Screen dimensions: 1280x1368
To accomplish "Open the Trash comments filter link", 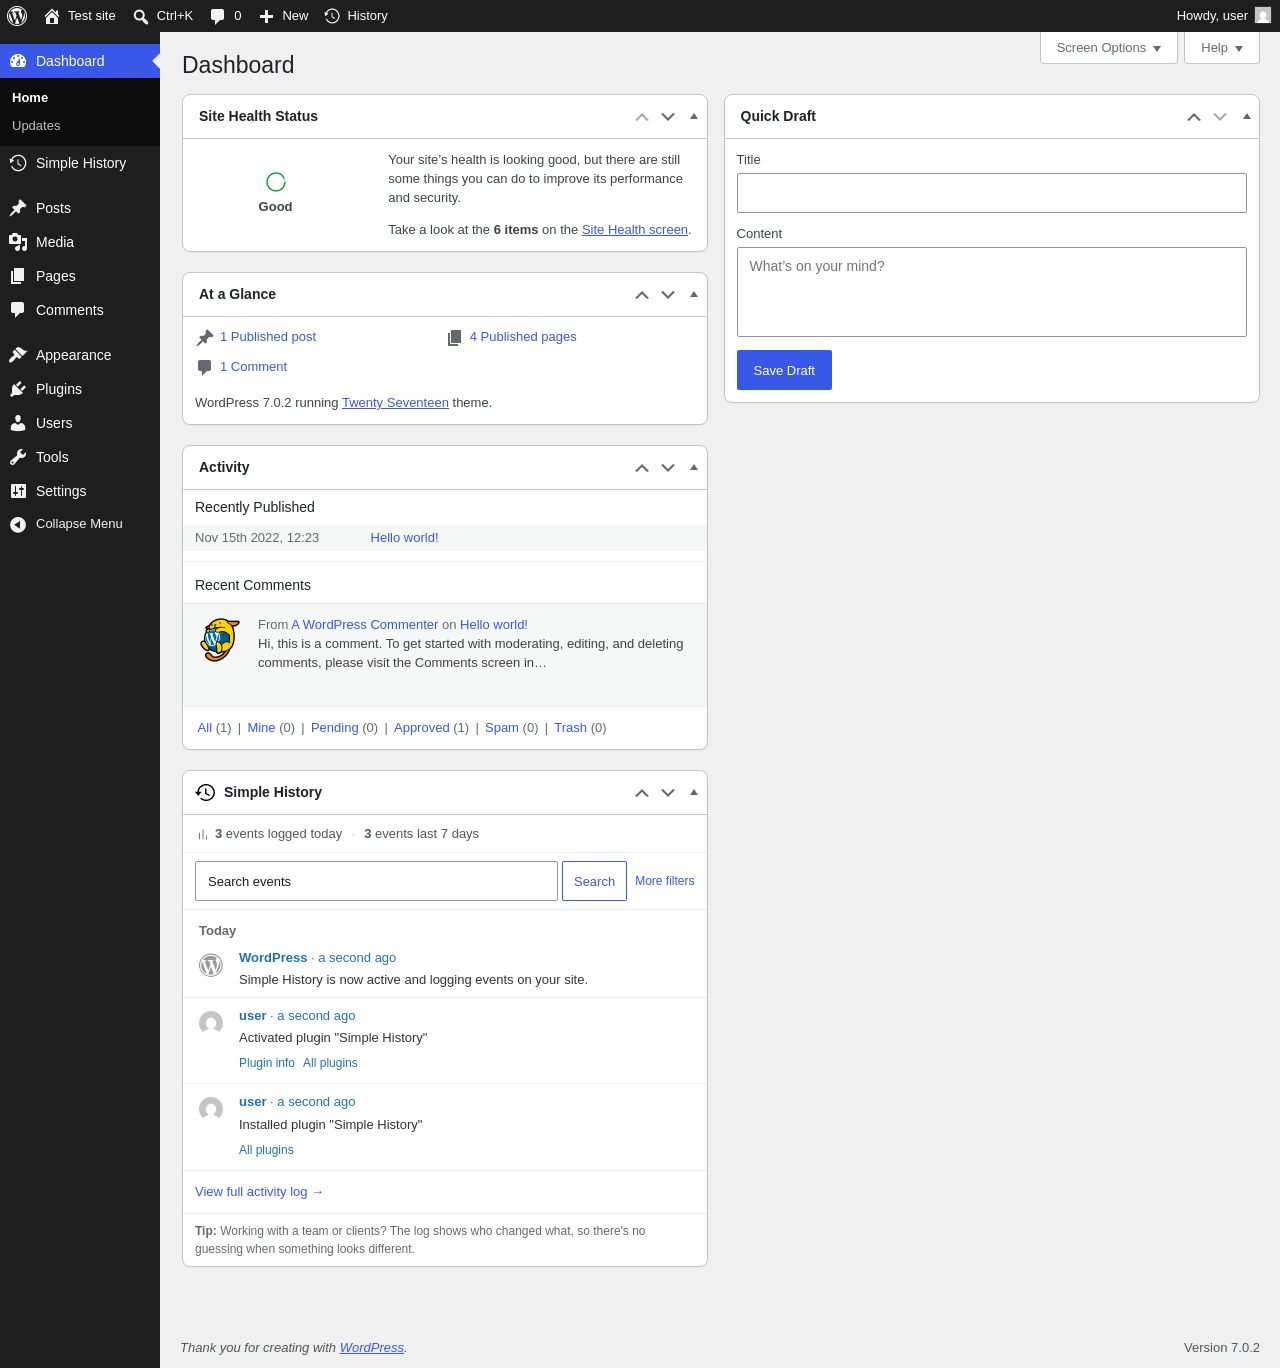I will coord(570,728).
